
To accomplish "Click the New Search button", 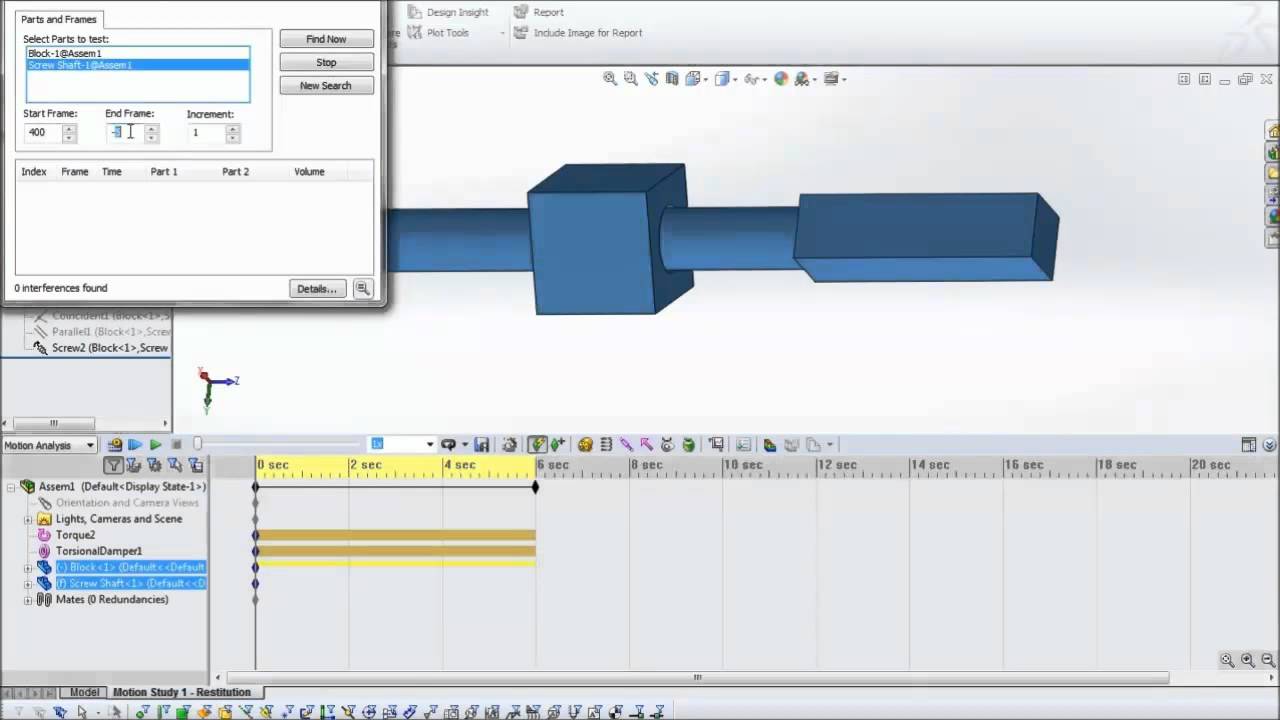I will (326, 86).
